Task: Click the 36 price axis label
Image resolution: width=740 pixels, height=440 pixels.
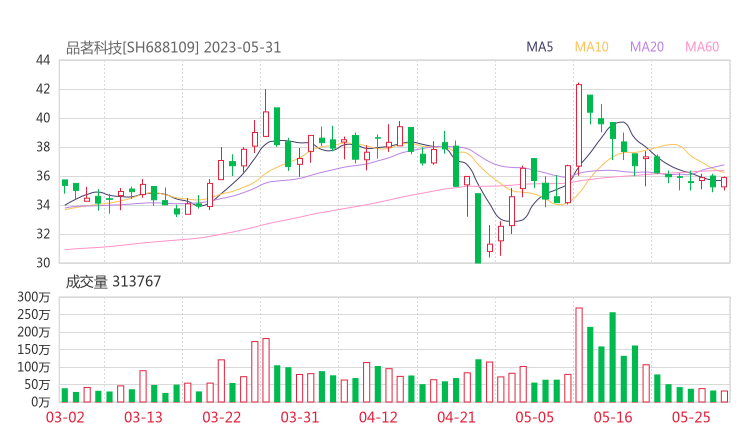Action: click(43, 176)
